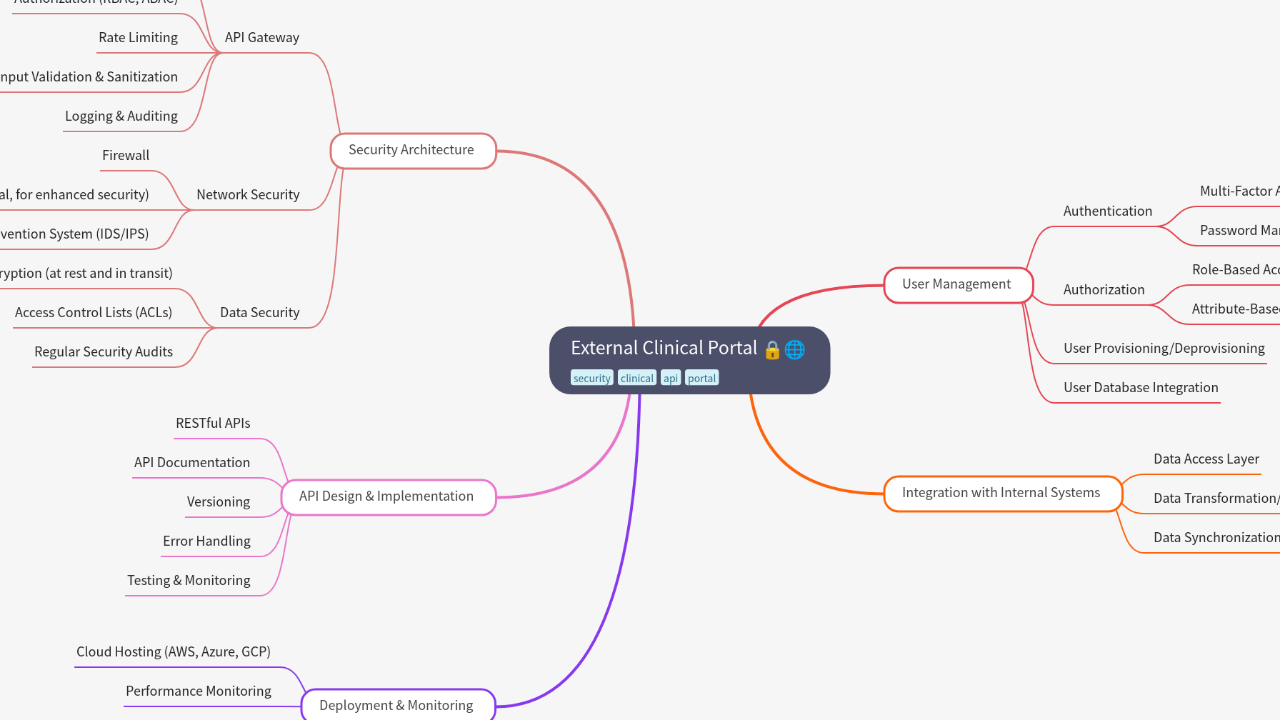The width and height of the screenshot is (1280, 720).
Task: Select the Rate Limiting item
Action: point(138,37)
